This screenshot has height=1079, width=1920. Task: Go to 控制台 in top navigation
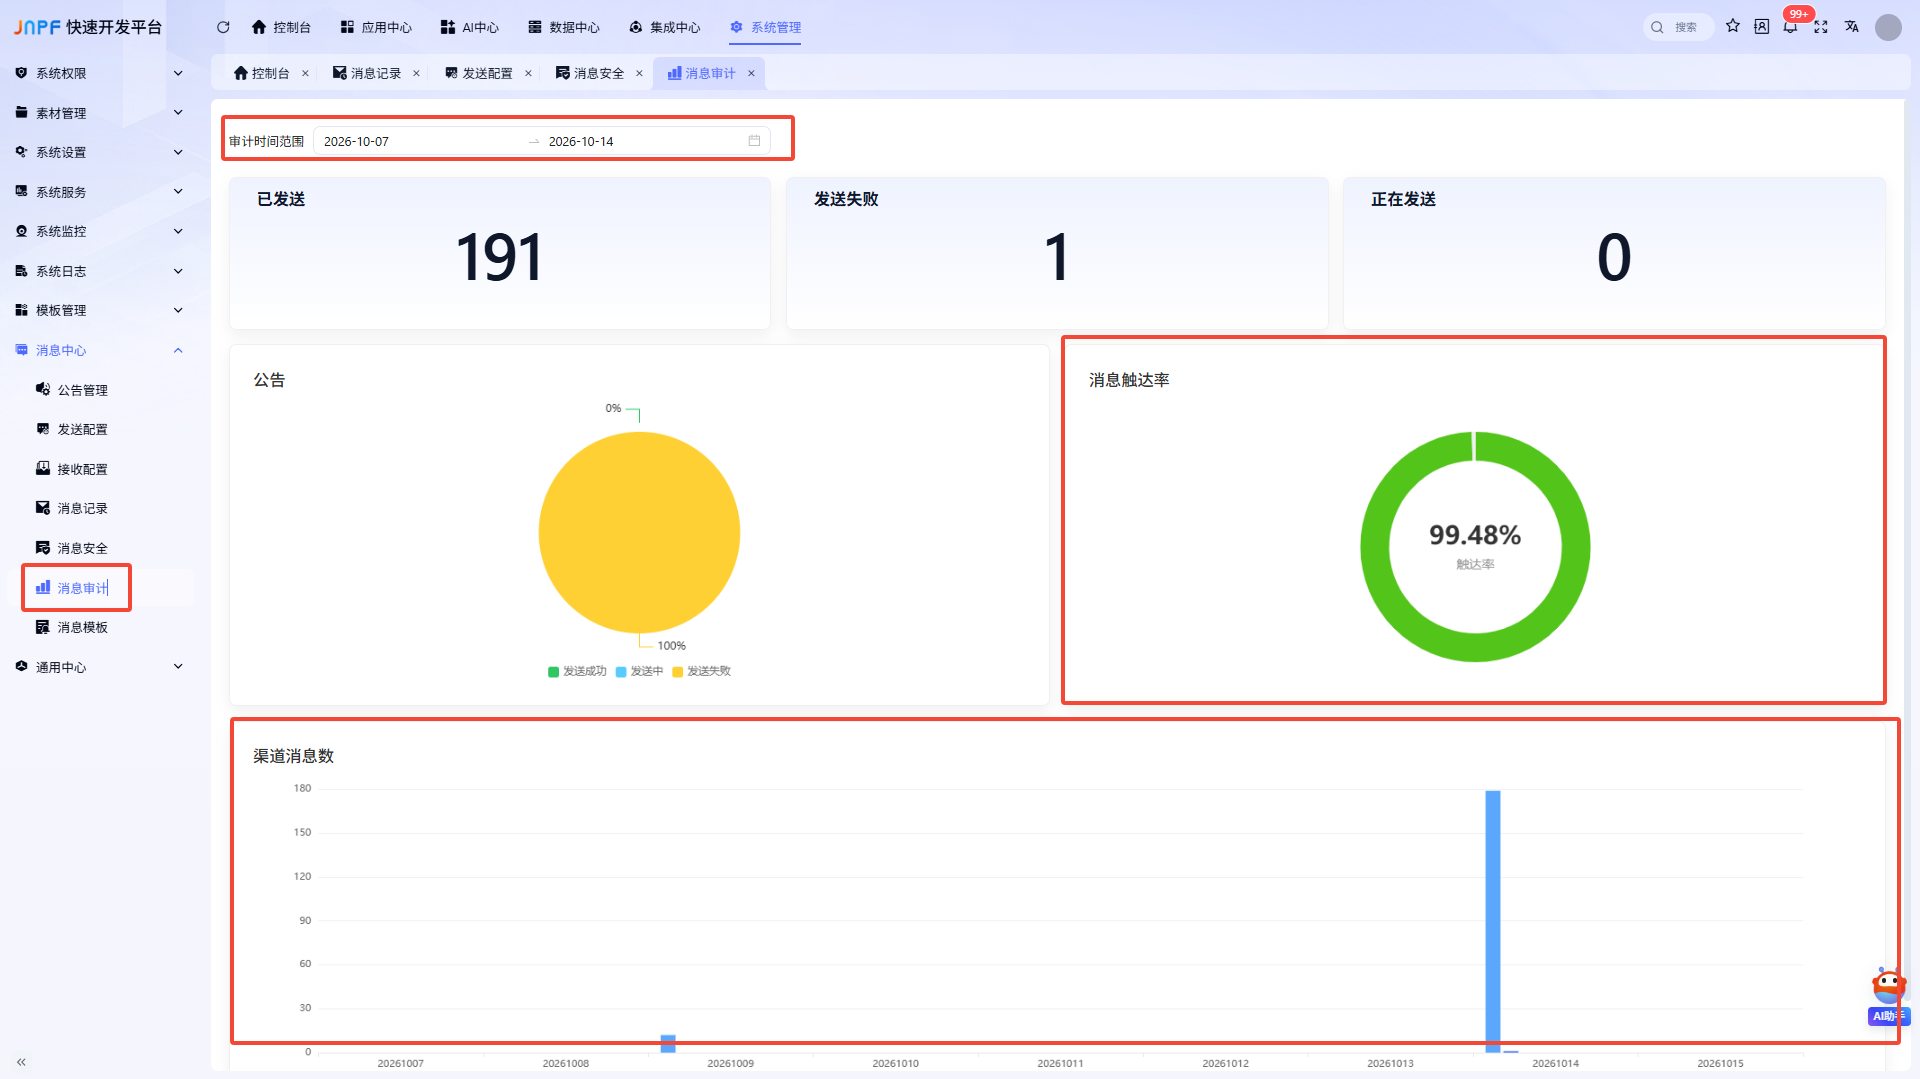(x=281, y=27)
